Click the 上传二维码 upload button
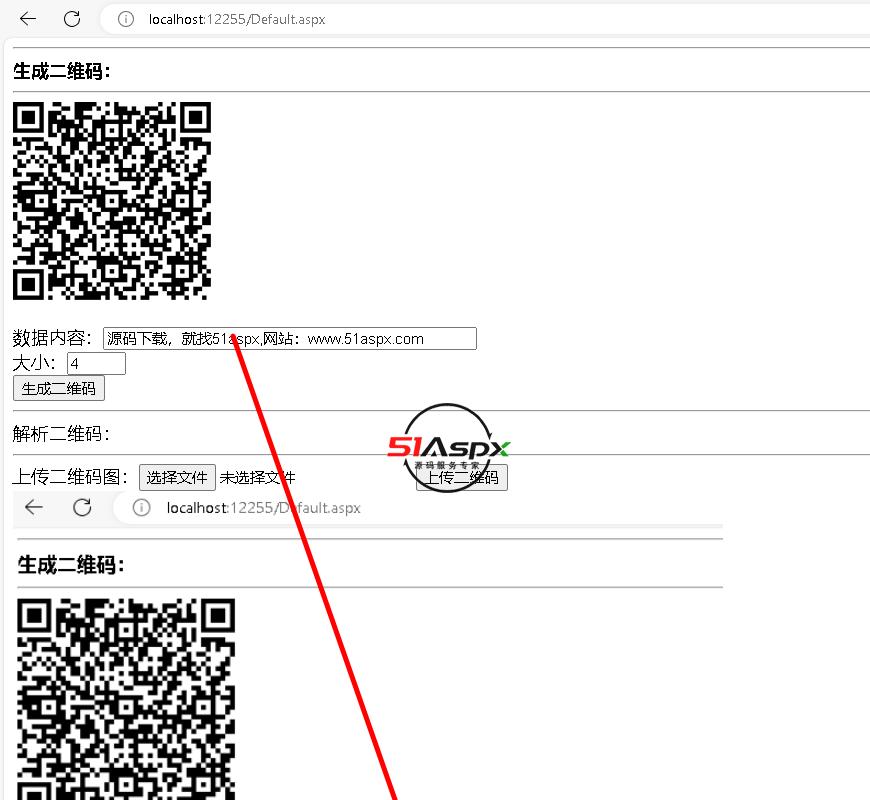The width and height of the screenshot is (870, 800). click(462, 477)
